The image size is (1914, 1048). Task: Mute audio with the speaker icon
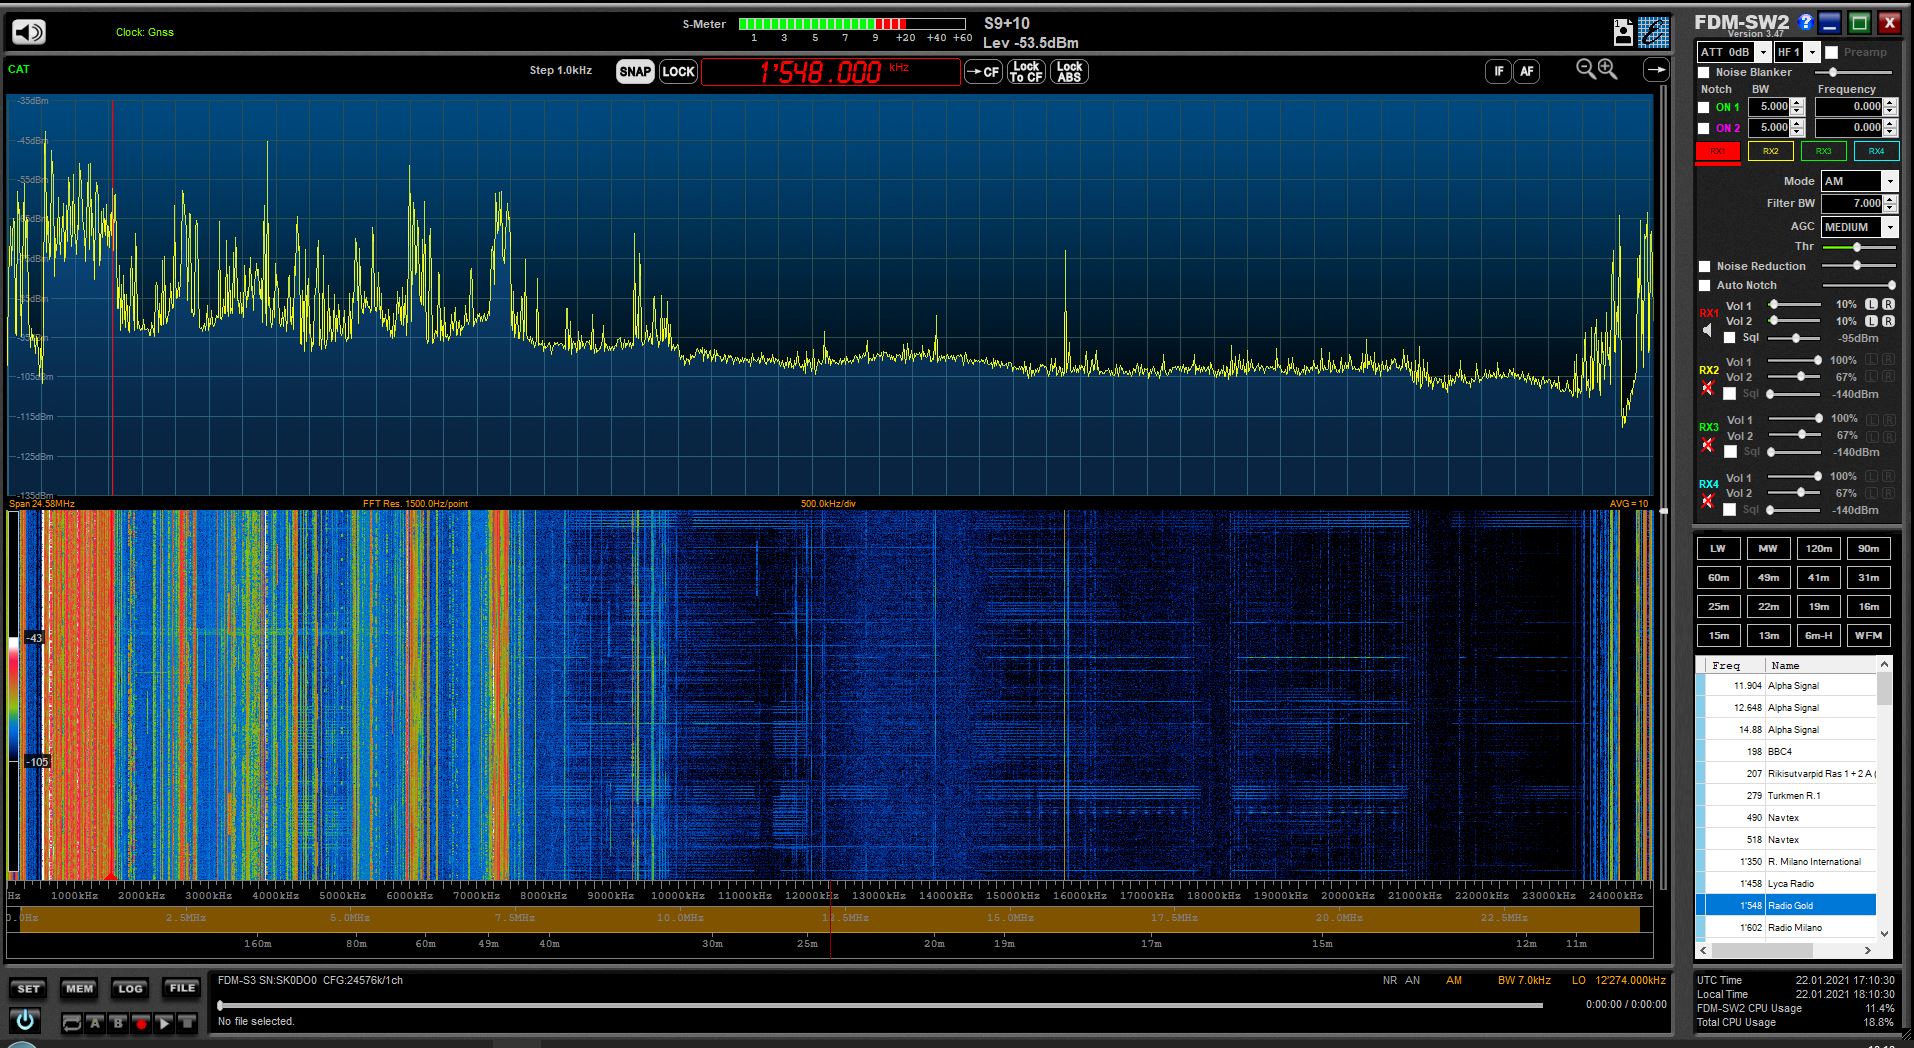pyautogui.click(x=29, y=32)
